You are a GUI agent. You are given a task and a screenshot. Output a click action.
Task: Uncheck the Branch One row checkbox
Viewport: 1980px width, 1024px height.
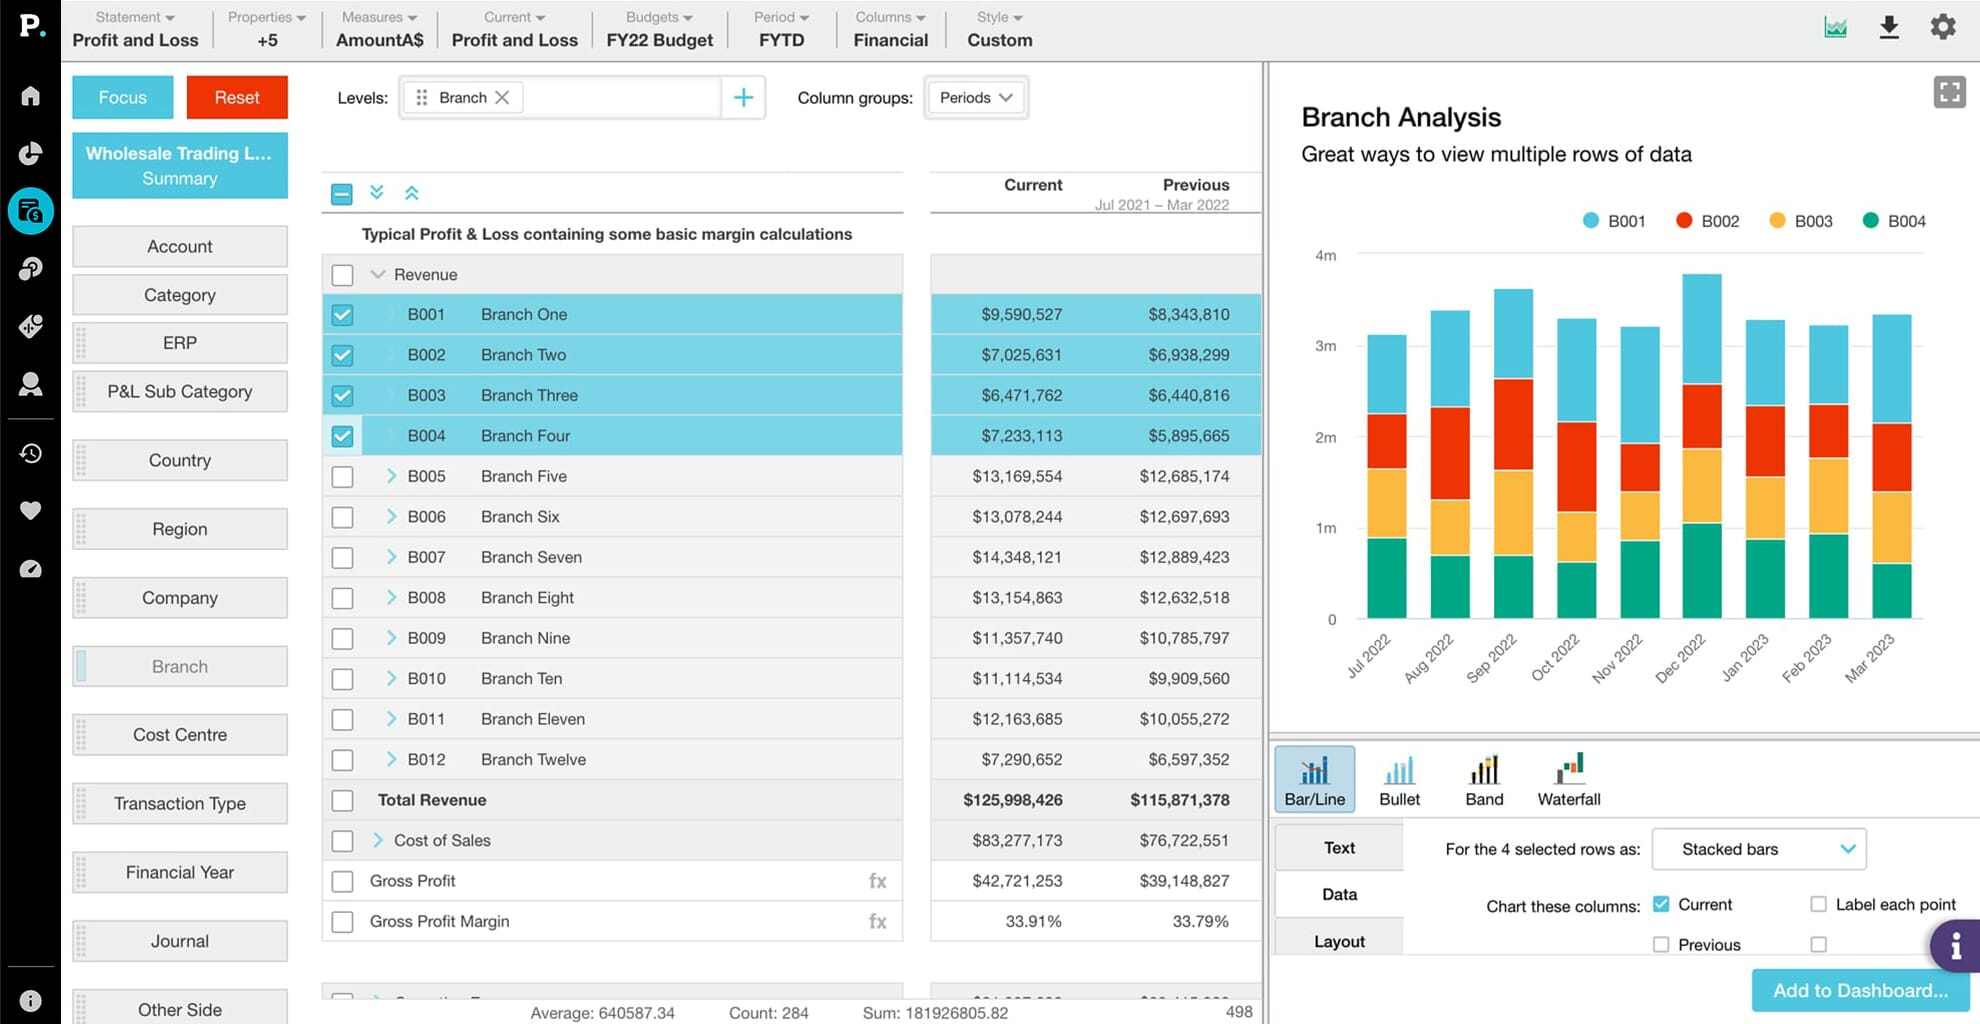(342, 315)
